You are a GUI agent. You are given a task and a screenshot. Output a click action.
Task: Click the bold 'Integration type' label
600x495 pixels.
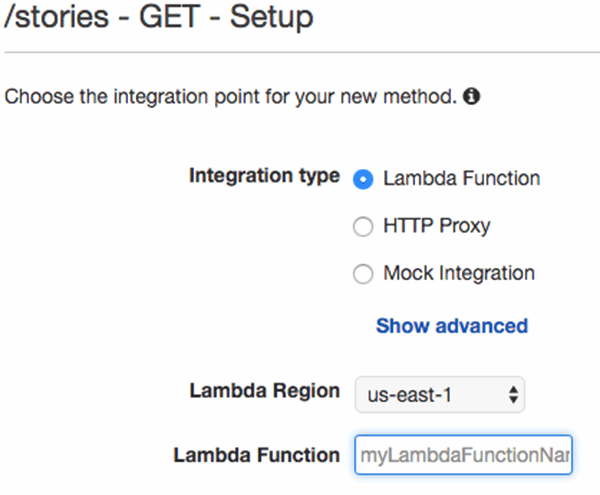point(264,176)
